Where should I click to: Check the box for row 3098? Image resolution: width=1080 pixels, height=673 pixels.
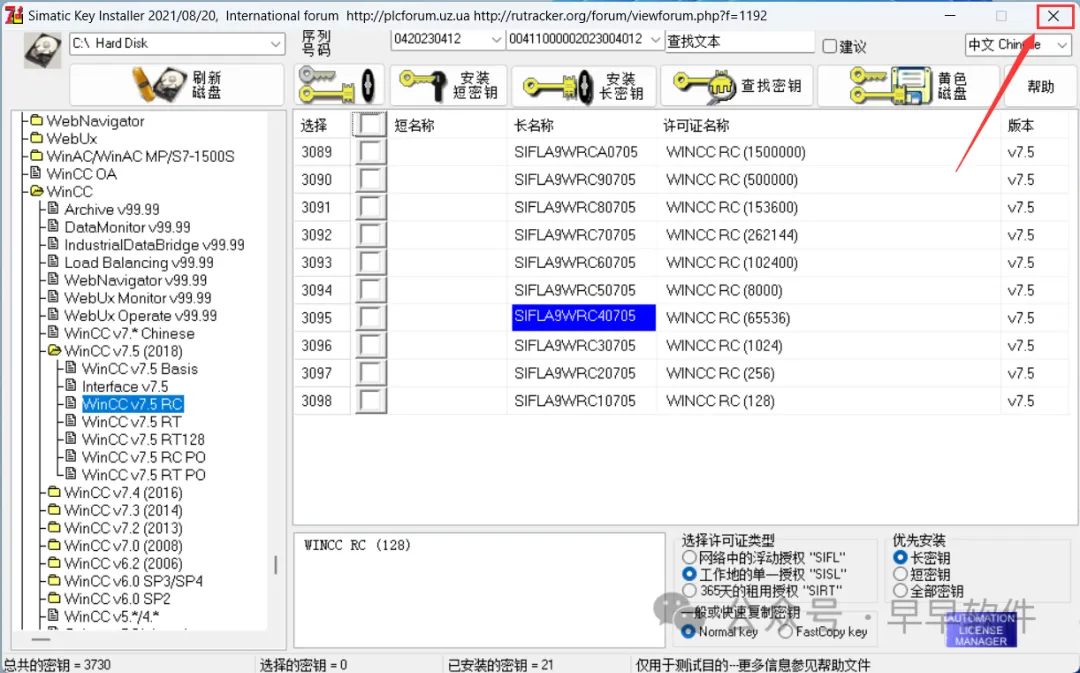coord(370,401)
